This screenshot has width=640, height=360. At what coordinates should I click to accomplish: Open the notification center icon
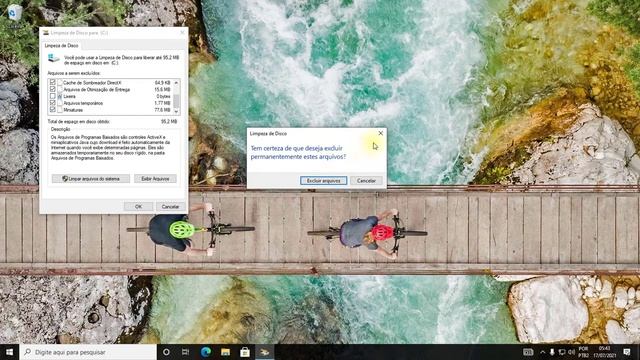coord(627,352)
